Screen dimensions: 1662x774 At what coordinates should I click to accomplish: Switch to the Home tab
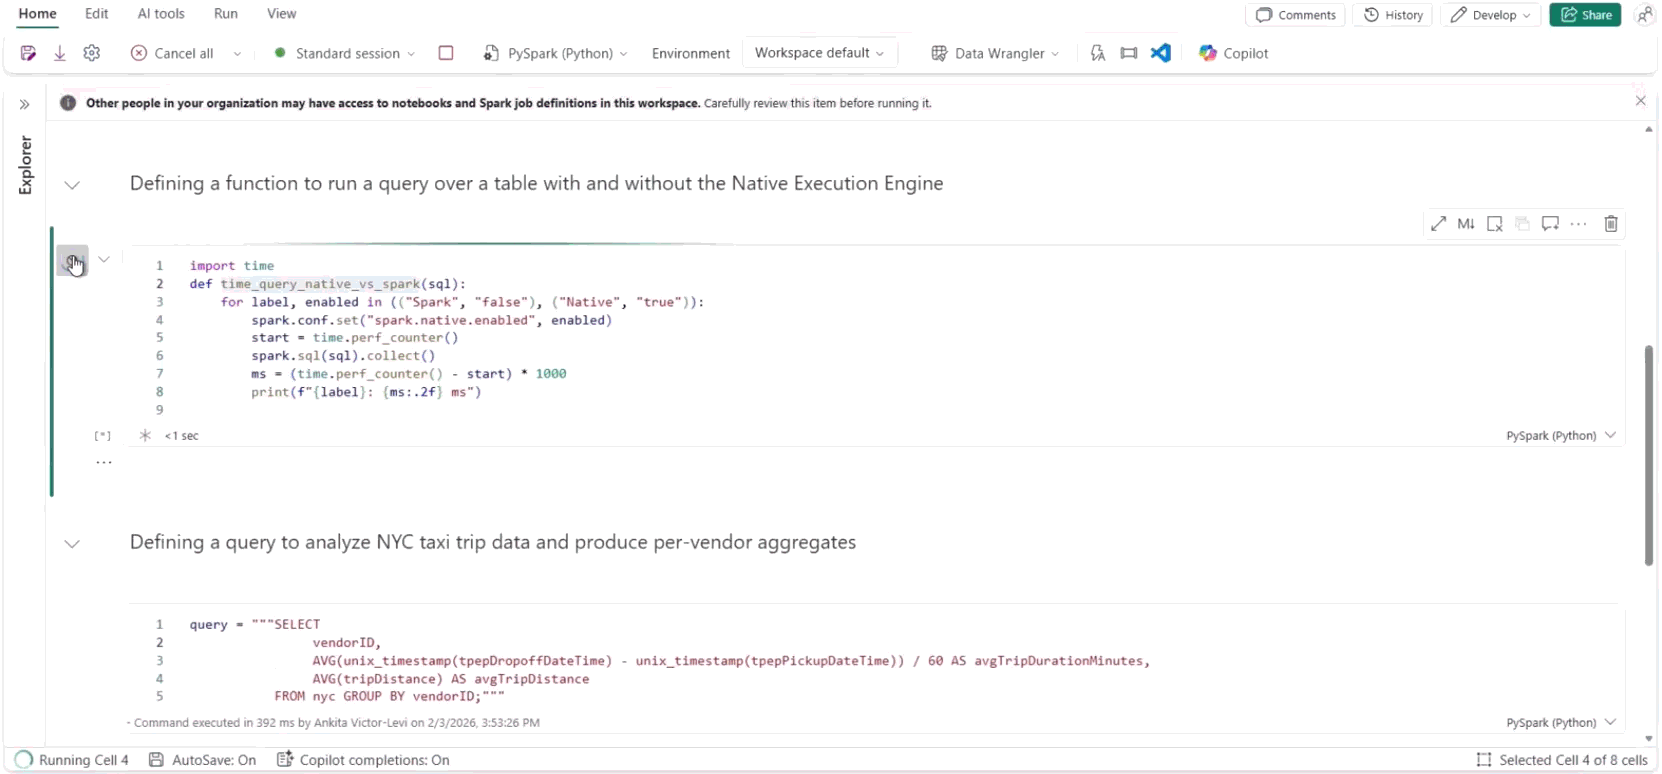click(x=38, y=14)
